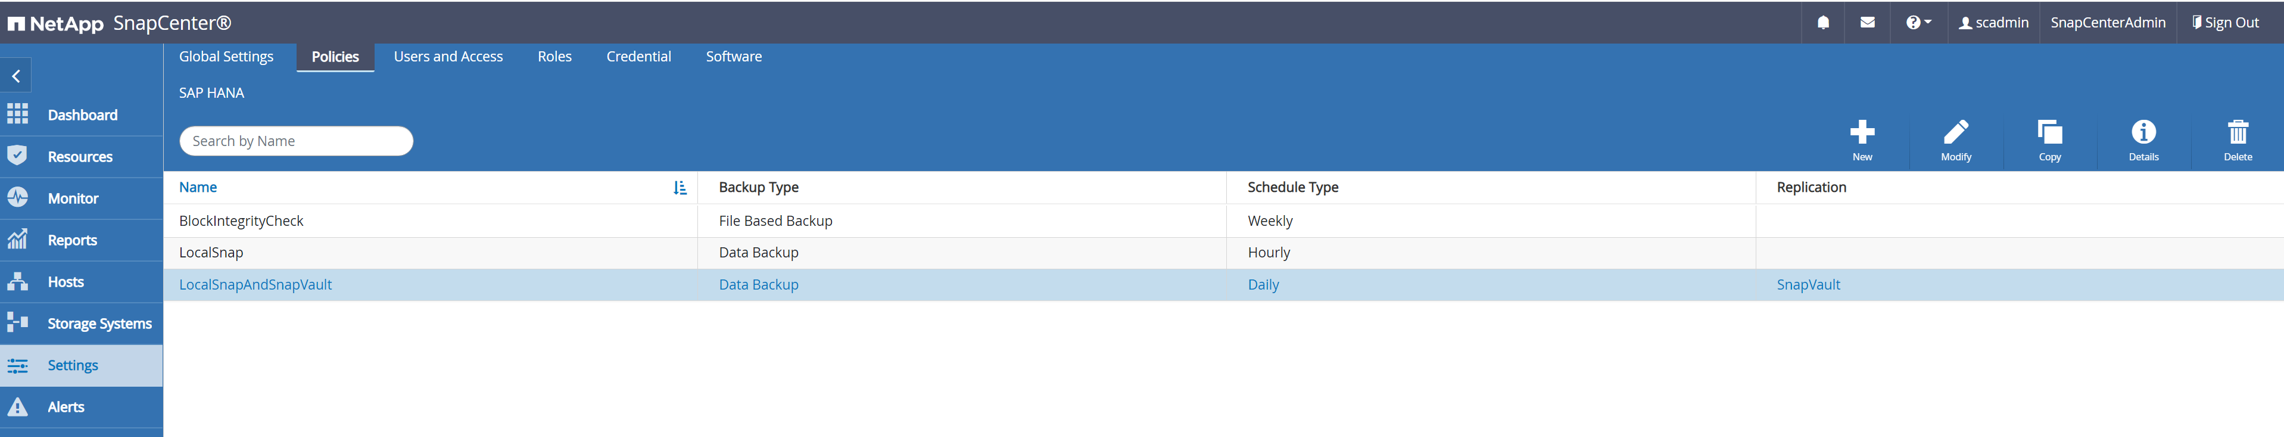2286x437 pixels.
Task: Open the Users and Access tab
Action: coord(448,57)
